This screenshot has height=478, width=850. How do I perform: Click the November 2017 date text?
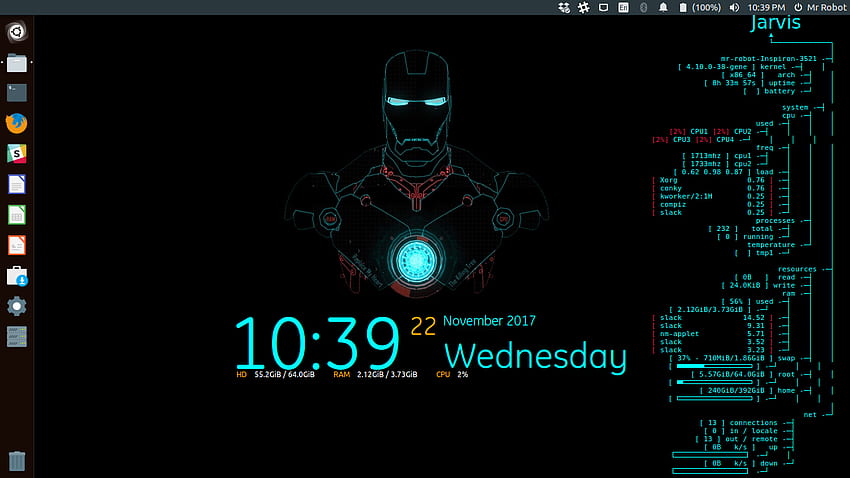[x=489, y=321]
